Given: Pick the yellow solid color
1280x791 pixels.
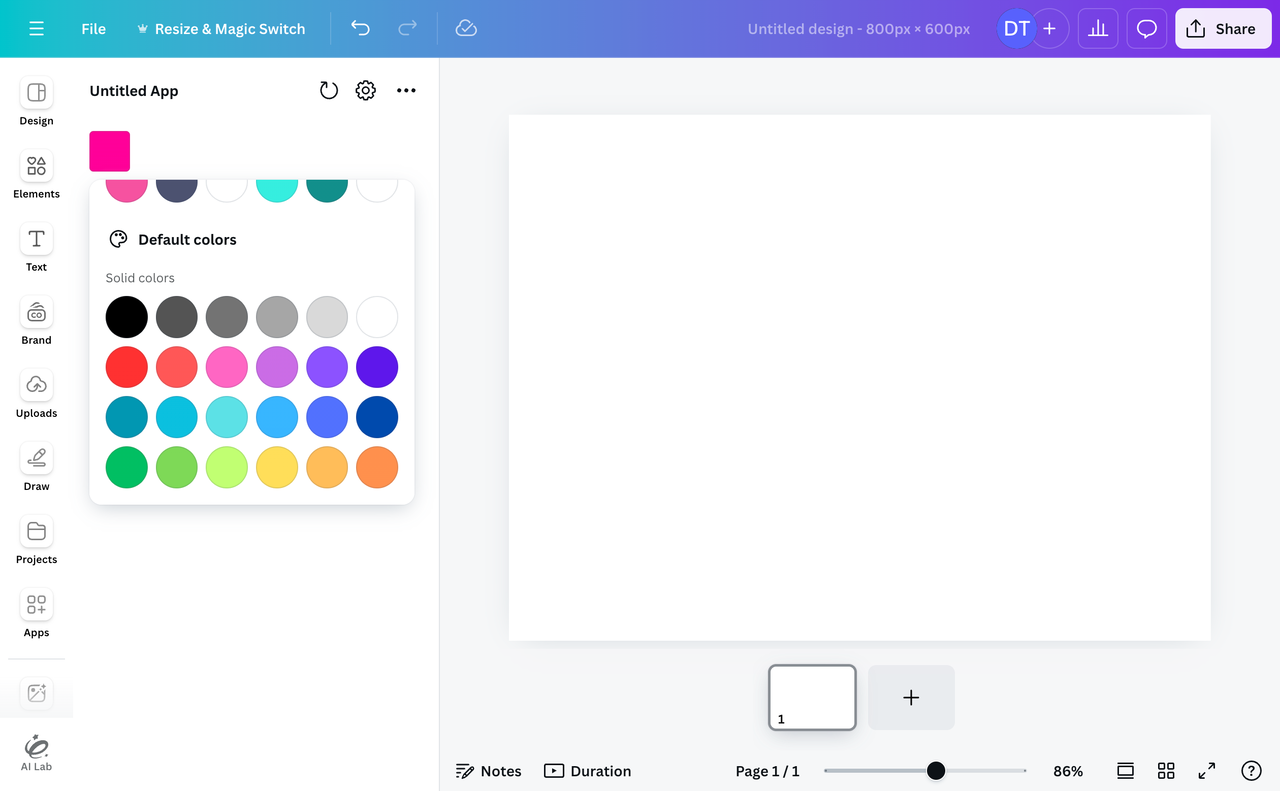Looking at the screenshot, I should tap(277, 467).
